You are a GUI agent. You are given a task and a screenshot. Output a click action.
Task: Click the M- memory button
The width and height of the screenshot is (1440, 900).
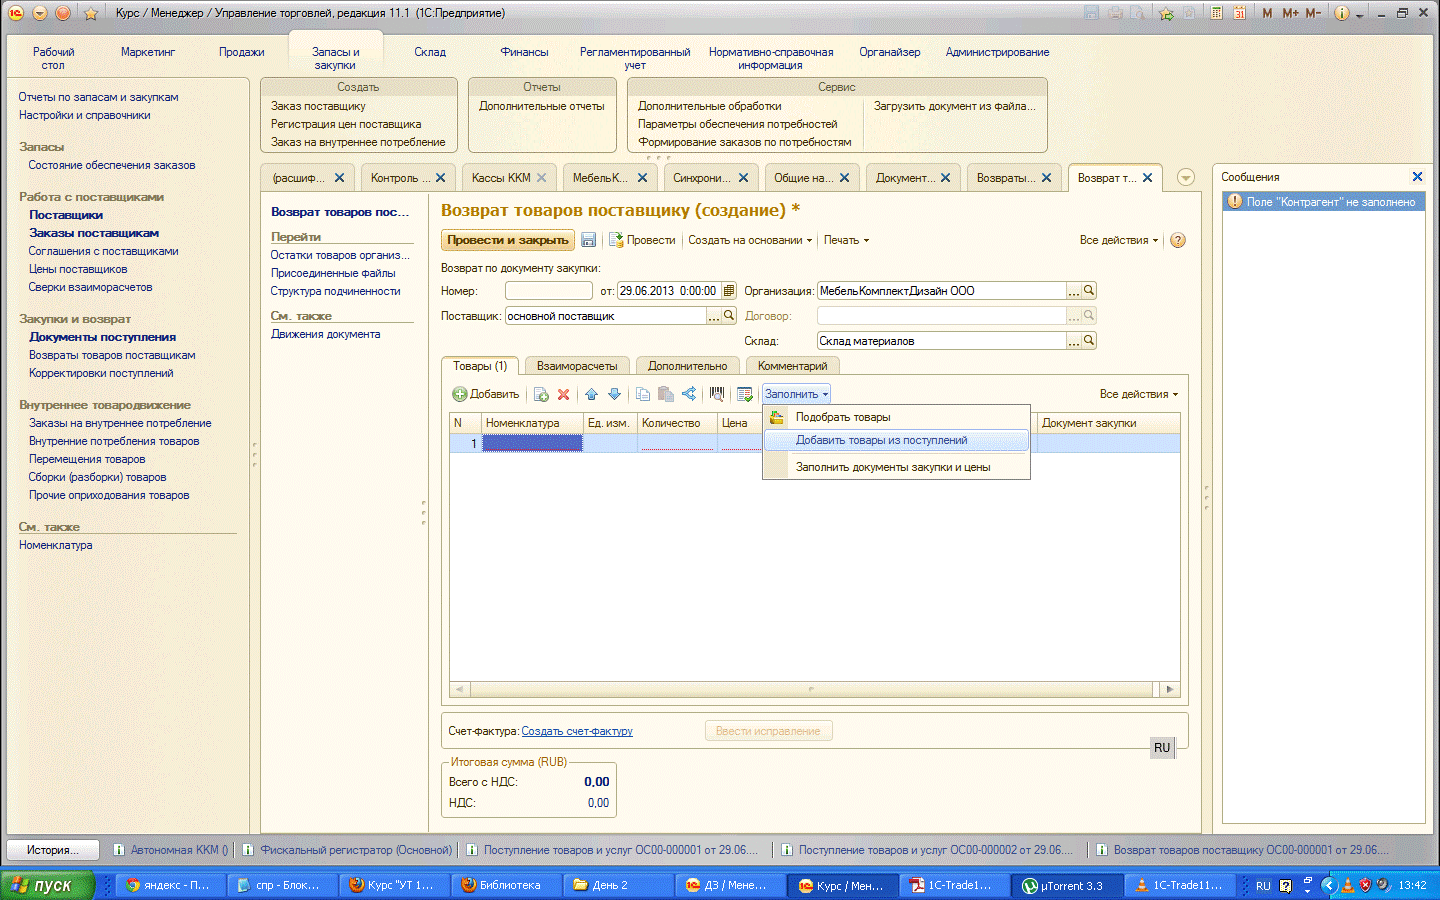coord(1313,13)
